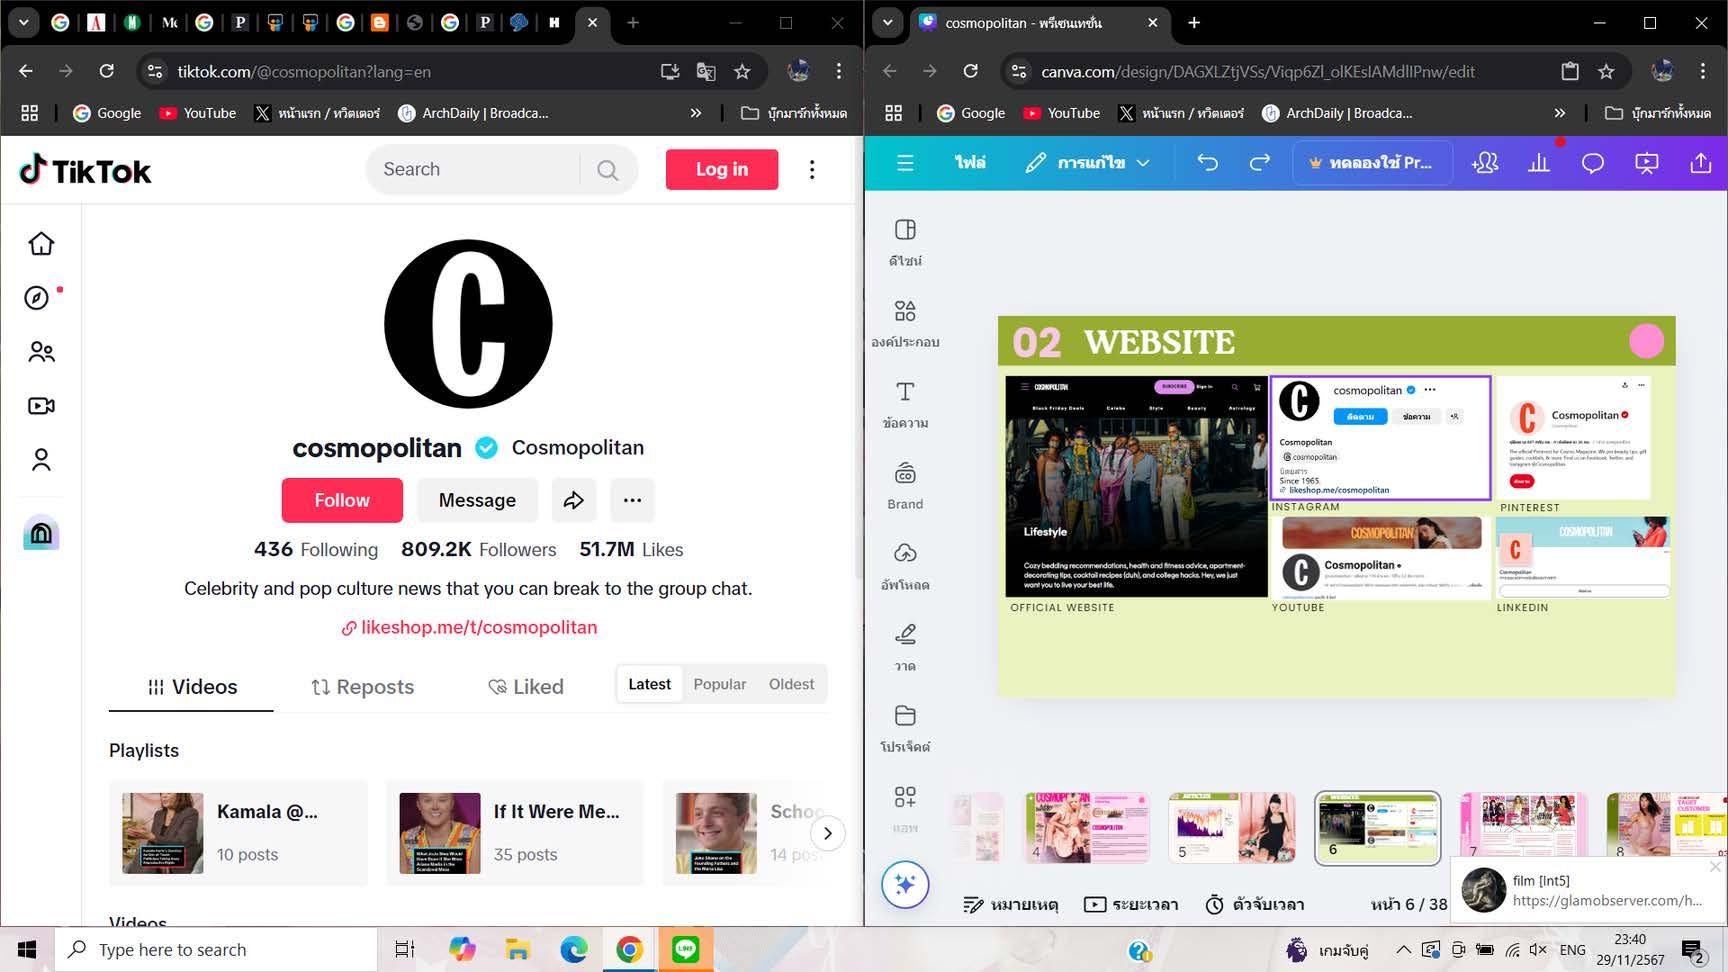Open the Canva hamburger menu
This screenshot has width=1728, height=972.
pyautogui.click(x=905, y=163)
